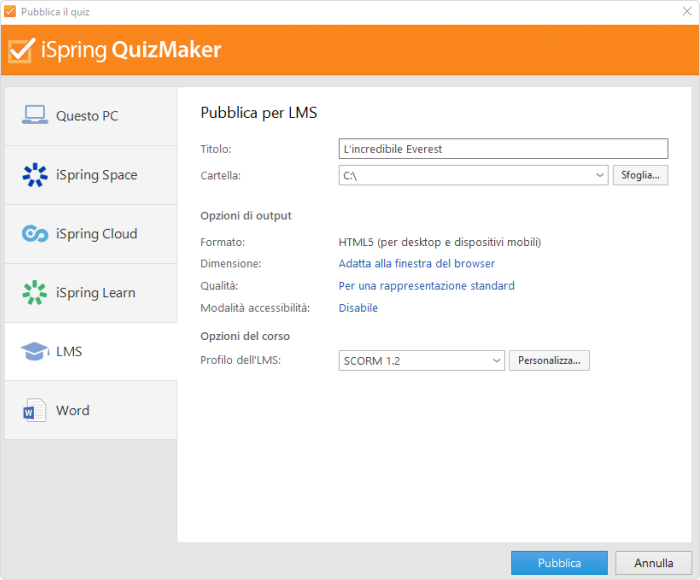
Task: Click the iSpring Cloud infinity icon
Action: pos(35,234)
